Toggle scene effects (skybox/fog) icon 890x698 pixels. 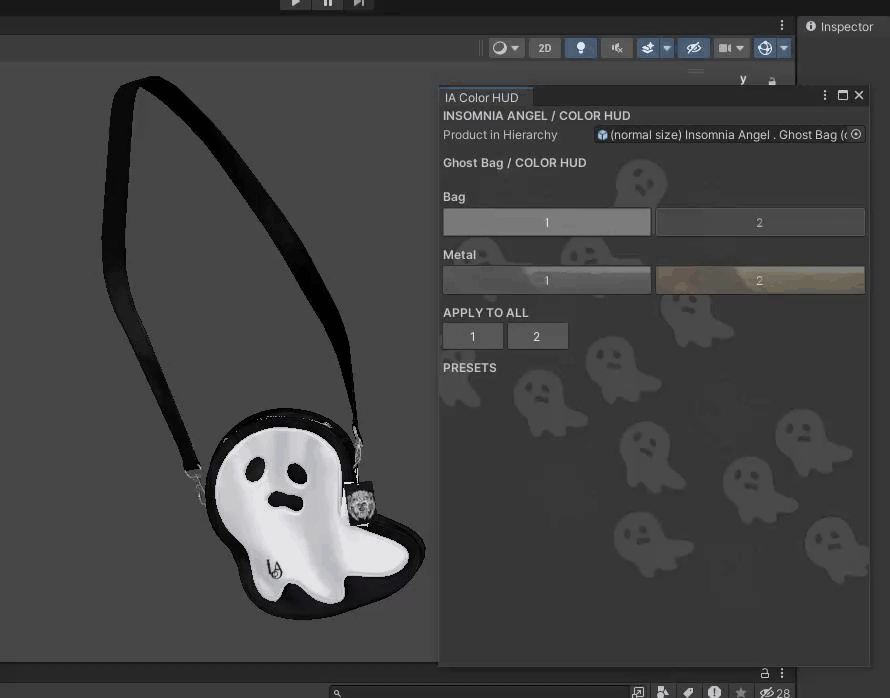(648, 48)
